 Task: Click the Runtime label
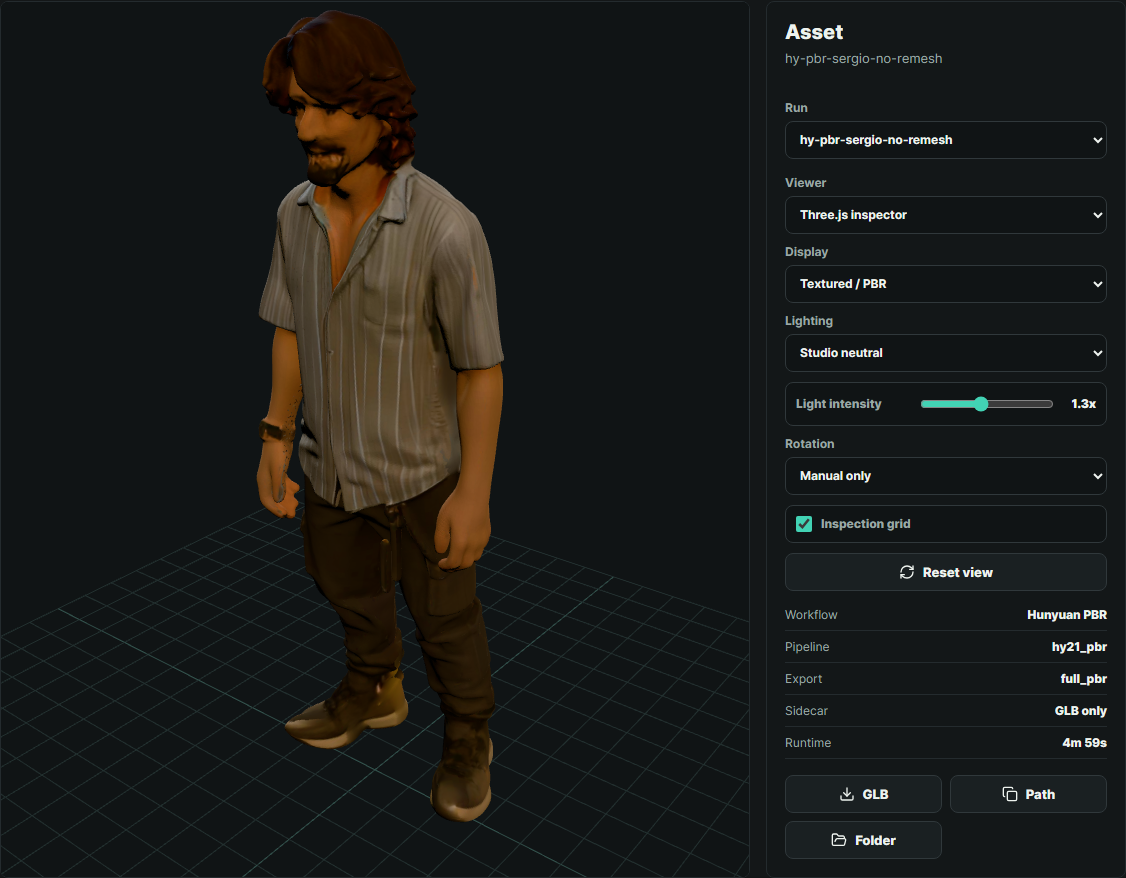click(807, 742)
